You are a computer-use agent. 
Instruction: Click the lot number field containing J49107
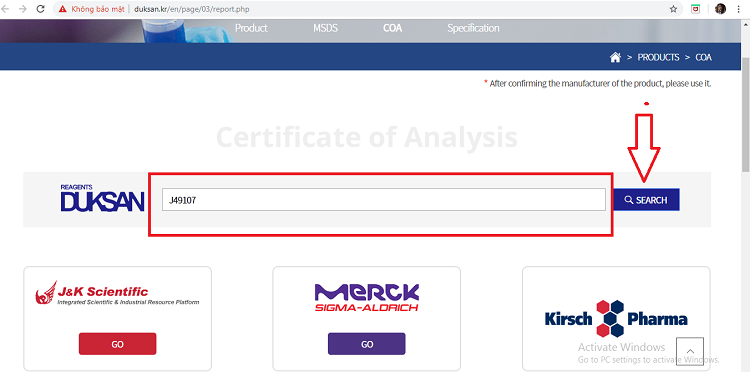click(384, 200)
